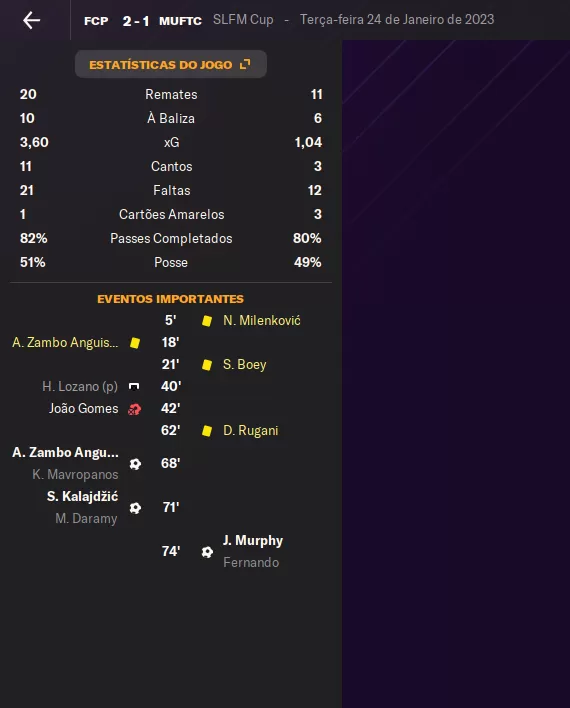Screen dimensions: 570x708
Task: Click the popout icon beside Estatísticas do Jogo
Action: click(245, 64)
